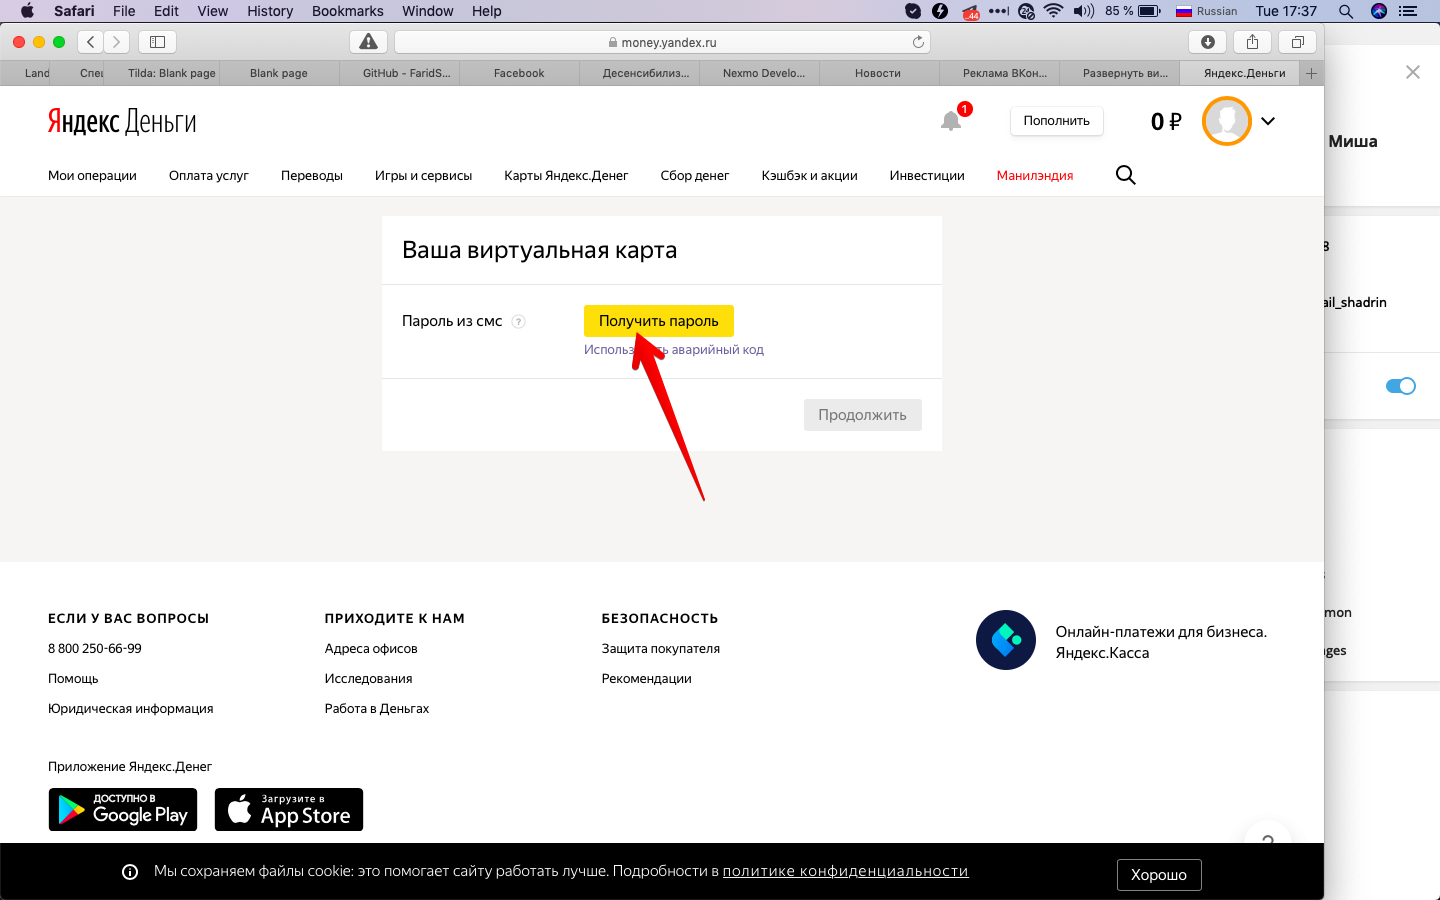The width and height of the screenshot is (1440, 900).
Task: Click the help question mark beside Пароль из смс
Action: pos(518,322)
